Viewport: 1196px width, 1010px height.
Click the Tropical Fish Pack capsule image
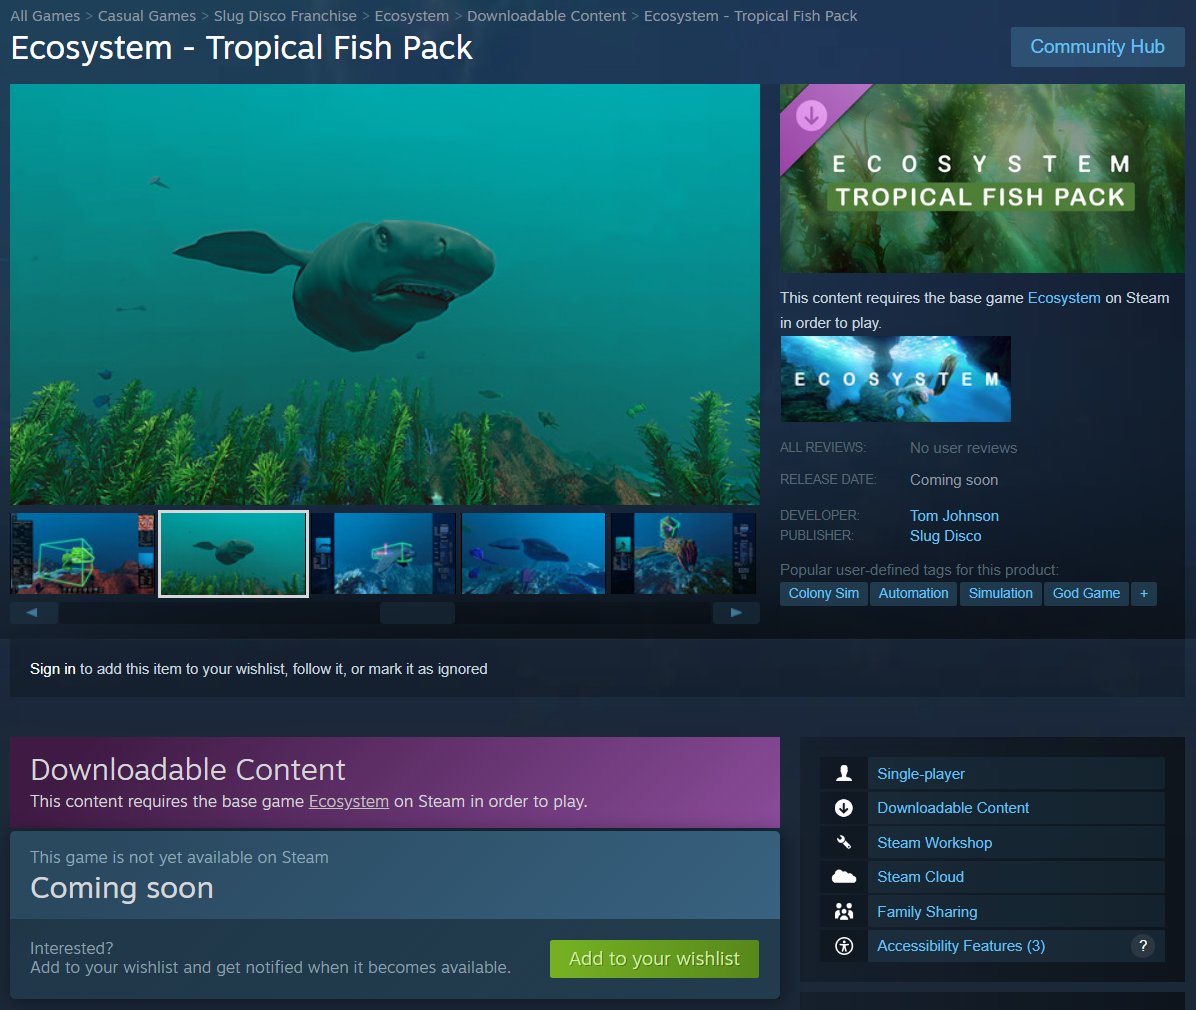click(x=982, y=179)
